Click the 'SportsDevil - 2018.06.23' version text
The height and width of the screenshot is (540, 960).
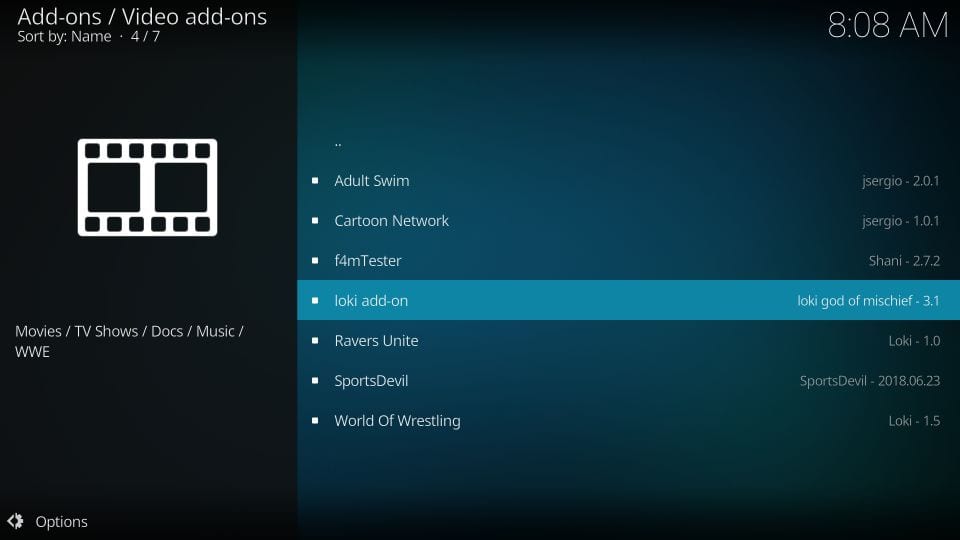tap(869, 381)
